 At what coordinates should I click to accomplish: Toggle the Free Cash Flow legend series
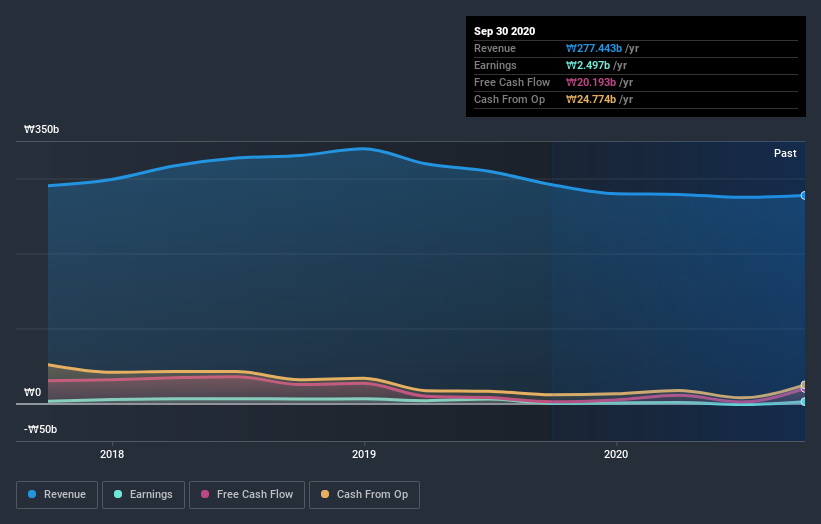247,495
